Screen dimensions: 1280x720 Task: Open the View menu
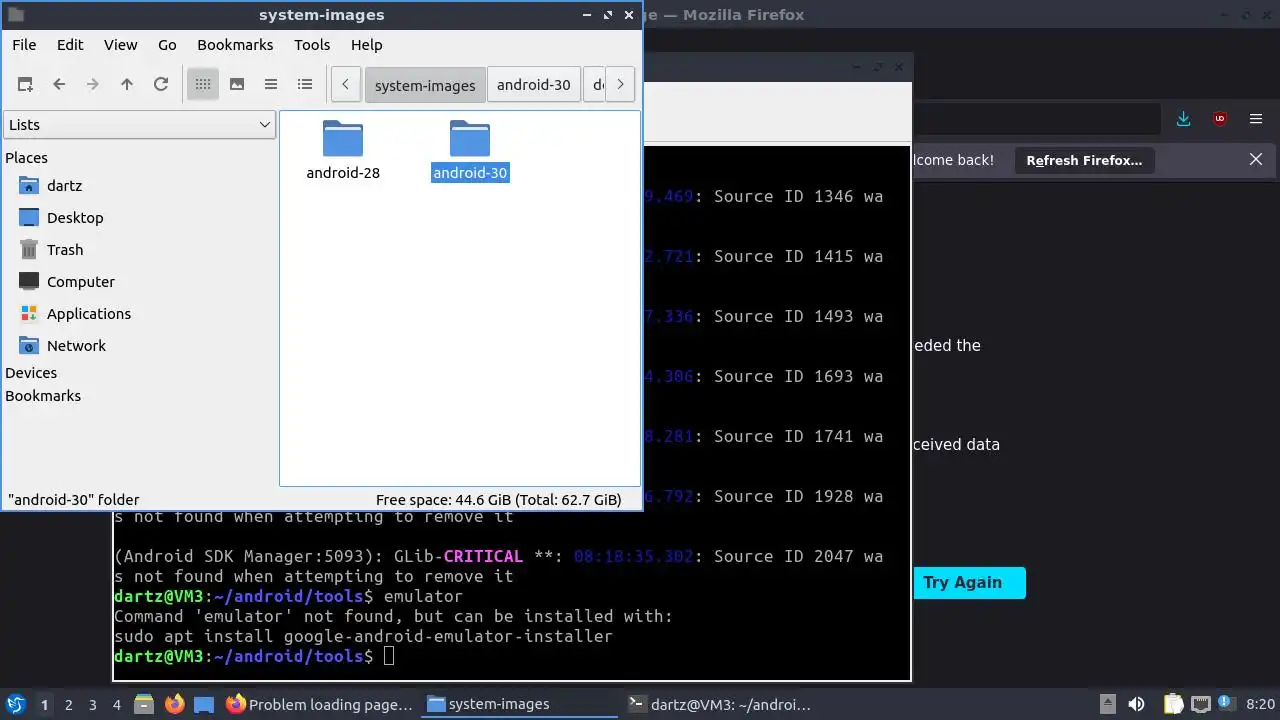pyautogui.click(x=121, y=45)
